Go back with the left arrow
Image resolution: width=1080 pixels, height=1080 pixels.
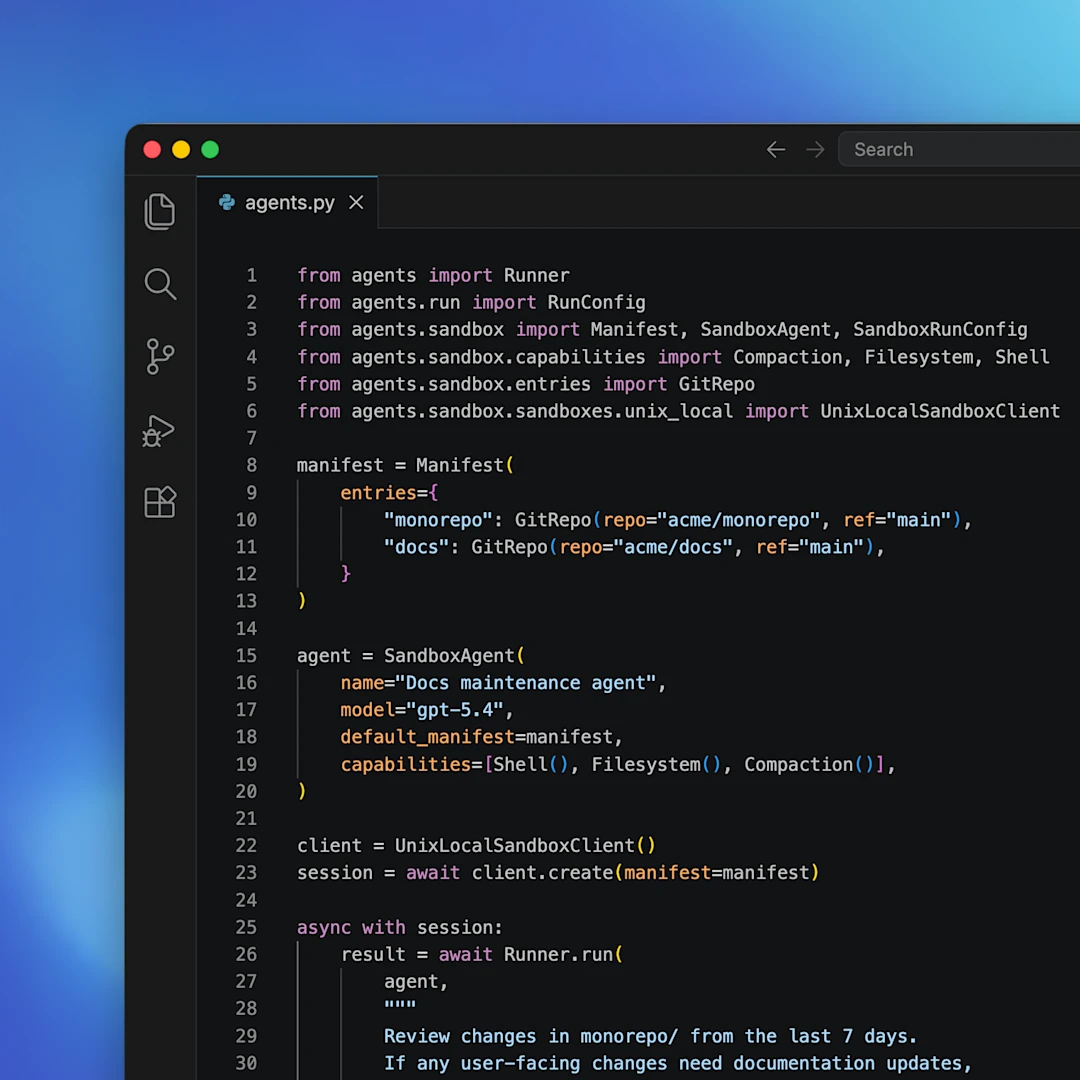(x=776, y=149)
